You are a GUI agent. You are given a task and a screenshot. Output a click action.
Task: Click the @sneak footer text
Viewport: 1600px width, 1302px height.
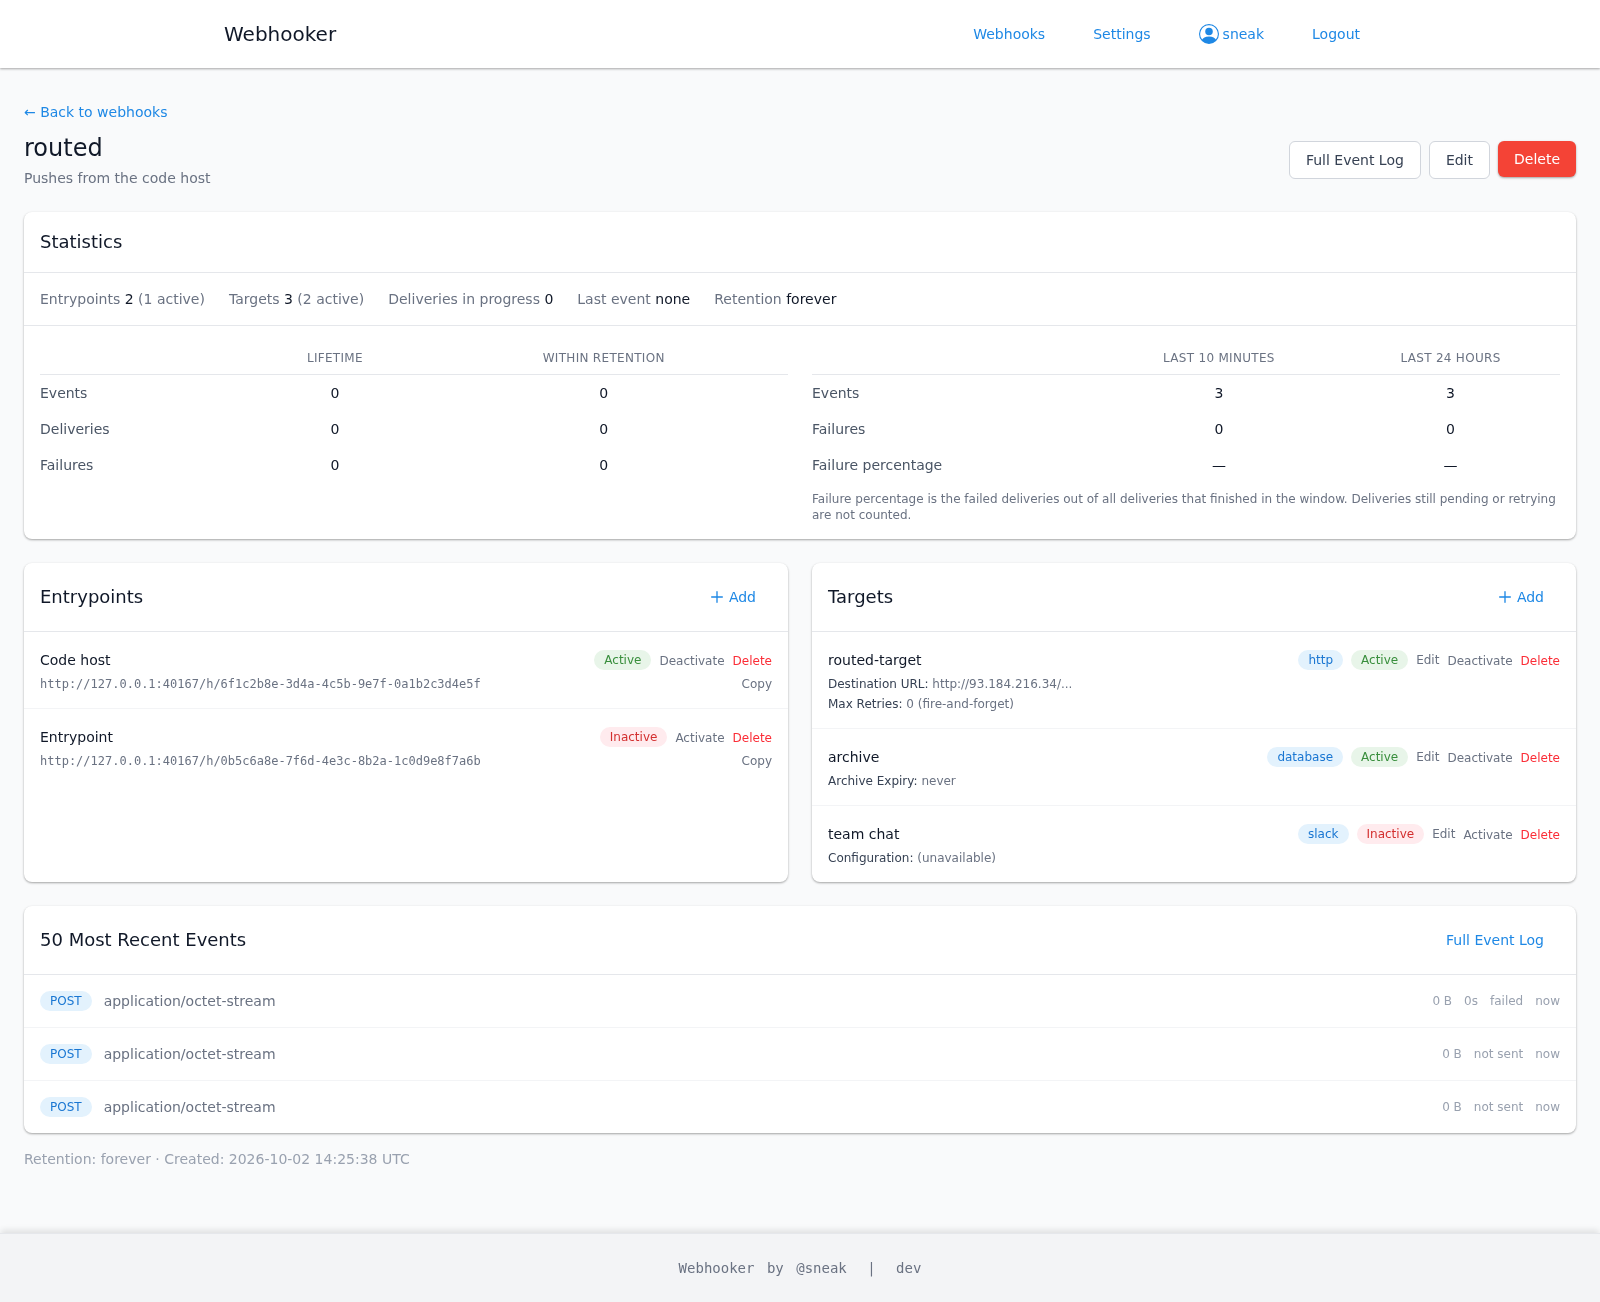(821, 1268)
